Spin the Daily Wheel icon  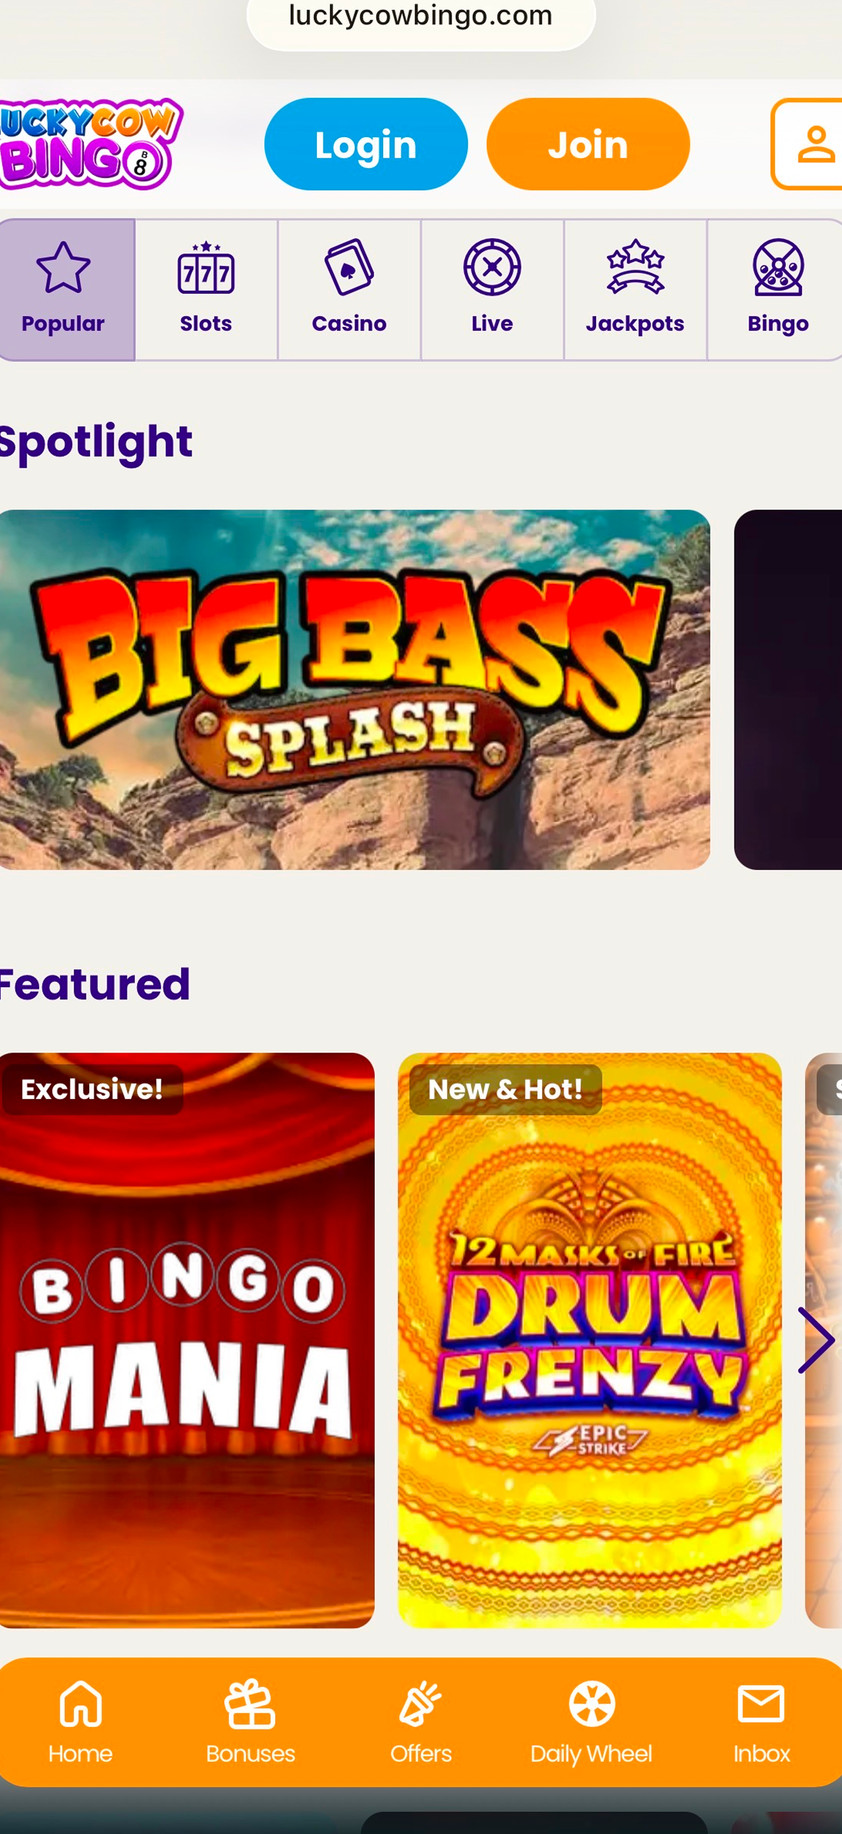(591, 1722)
